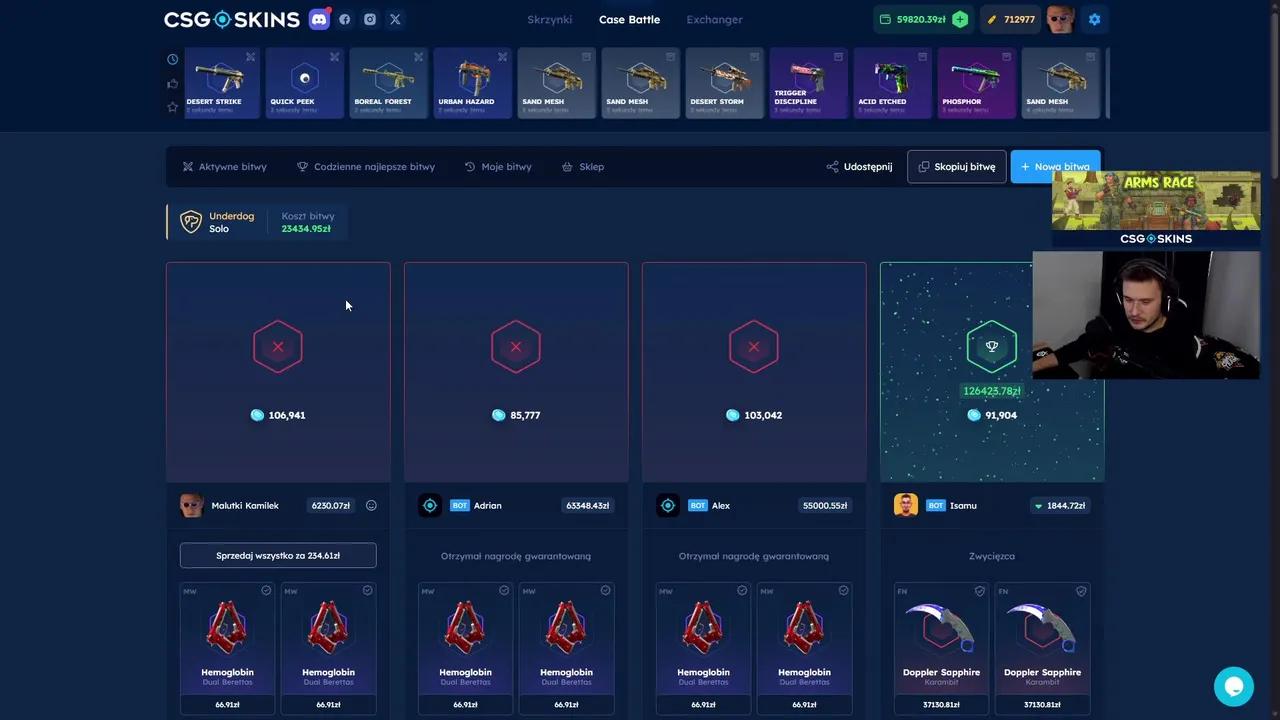
Task: Click bot Adrian's target avatar
Action: 430,505
